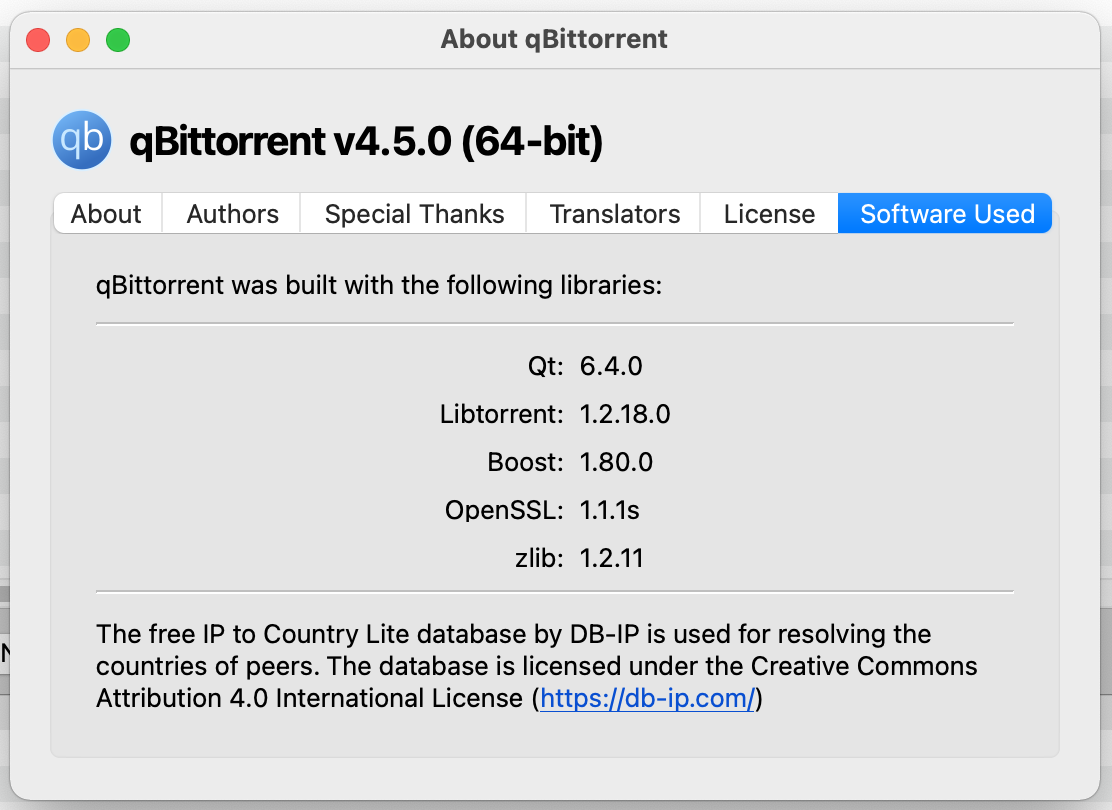Select the Qt 6.4.0 version entry
The image size is (1112, 810).
pos(585,366)
